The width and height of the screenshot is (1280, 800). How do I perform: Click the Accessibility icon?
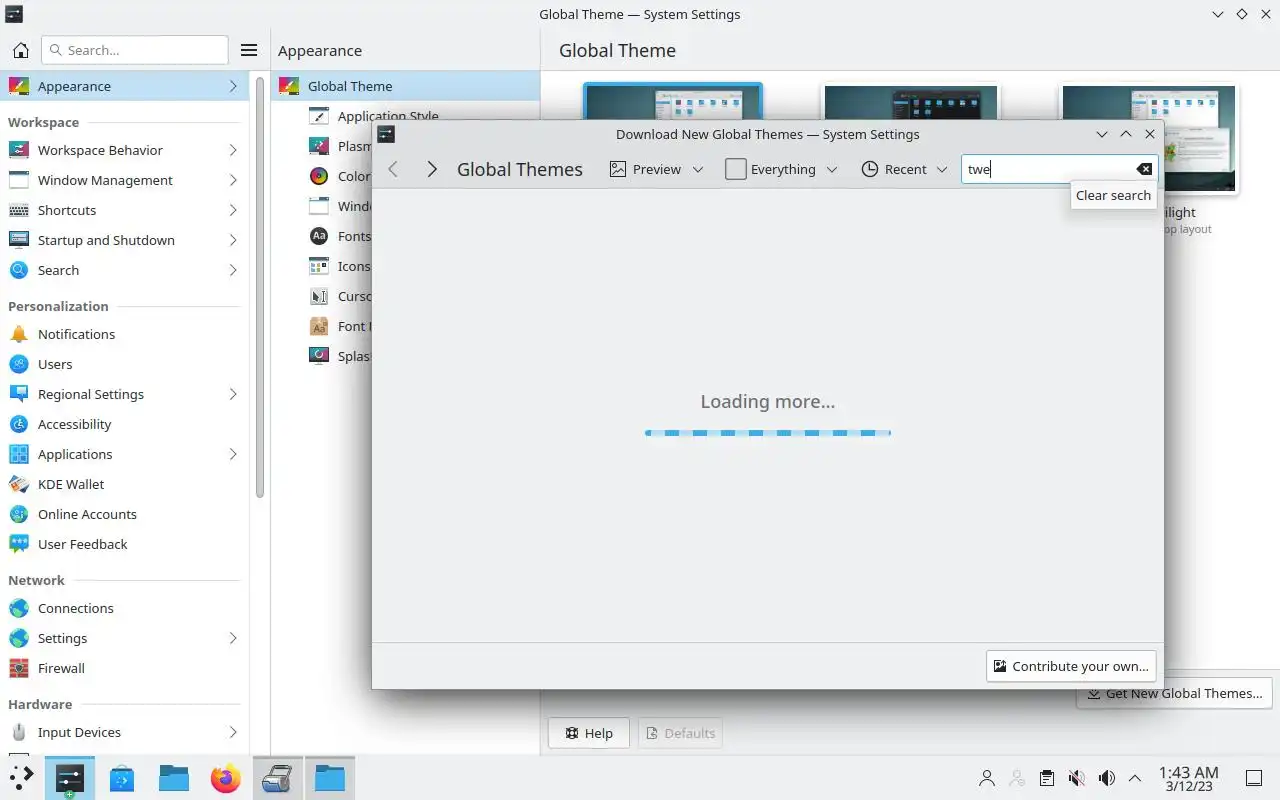tap(19, 424)
